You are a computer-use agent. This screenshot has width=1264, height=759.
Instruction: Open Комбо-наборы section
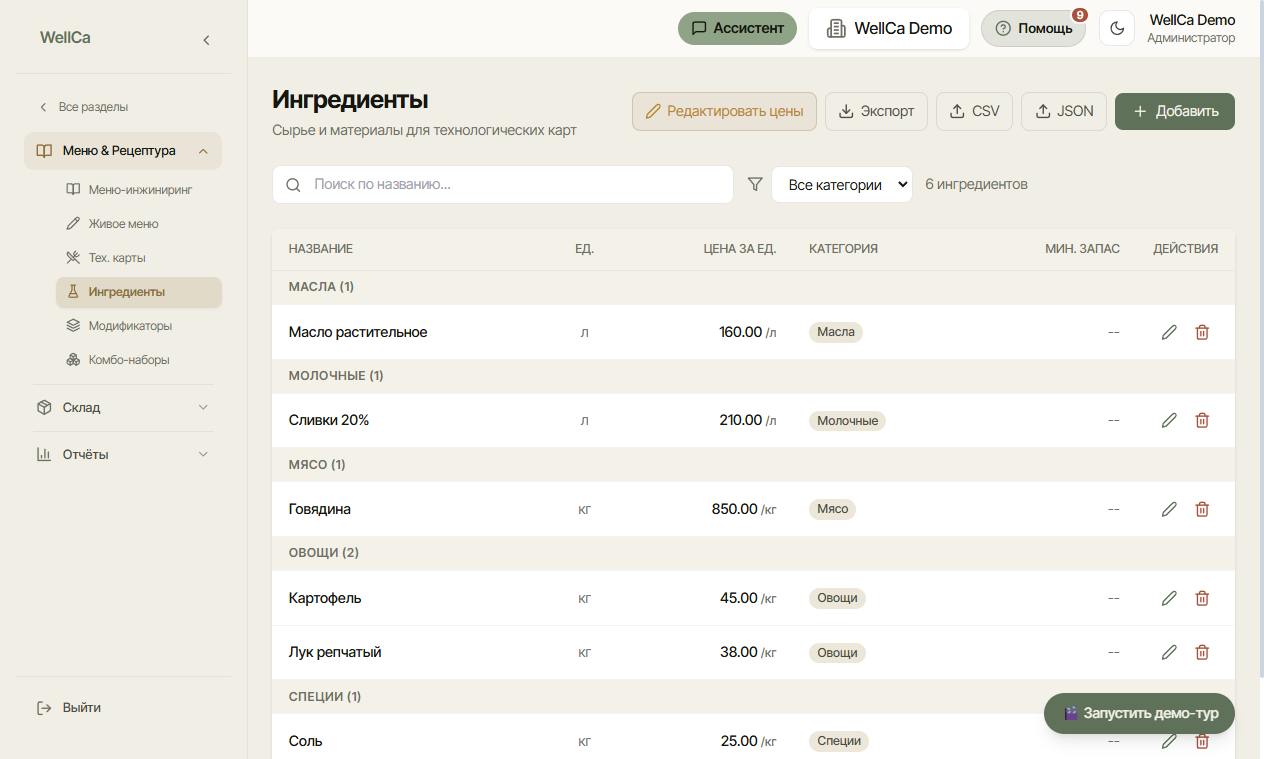pyautogui.click(x=139, y=360)
